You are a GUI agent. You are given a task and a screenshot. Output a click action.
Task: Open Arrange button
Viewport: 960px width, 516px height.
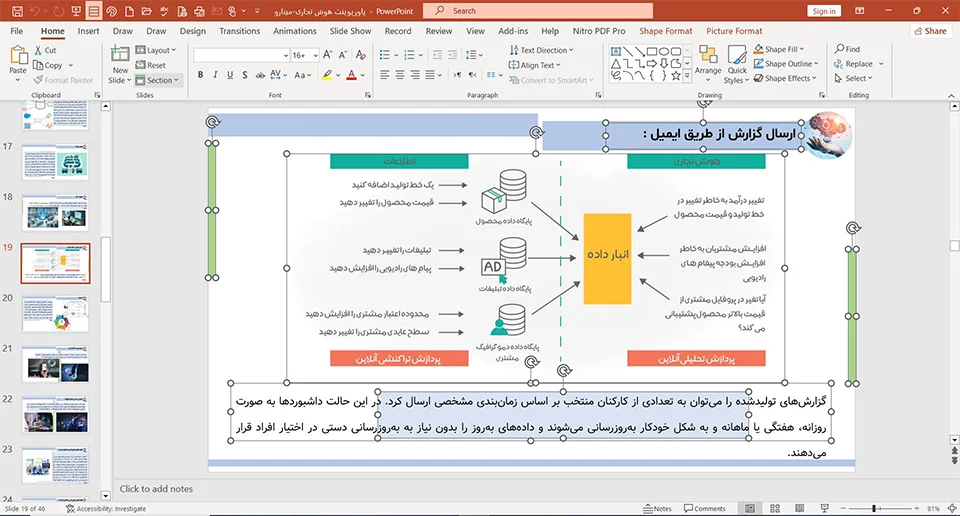point(708,64)
